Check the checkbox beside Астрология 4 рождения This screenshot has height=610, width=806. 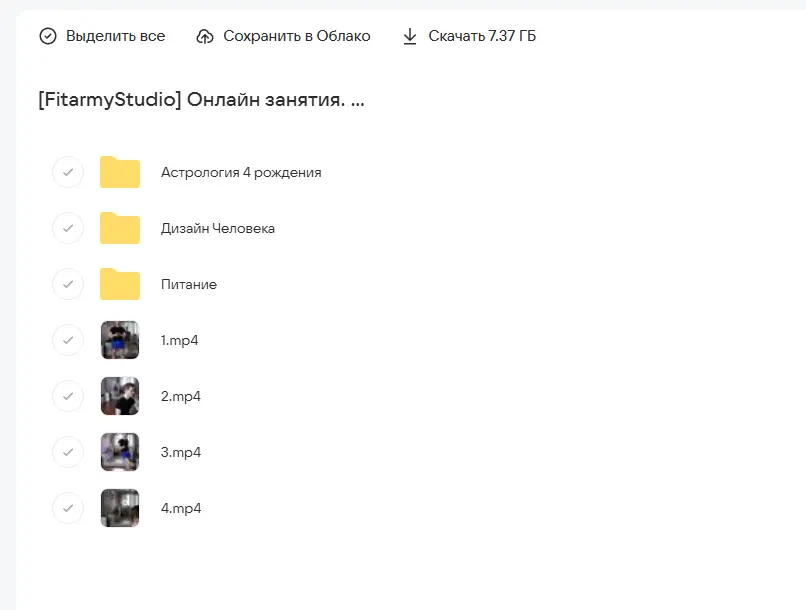(67, 172)
